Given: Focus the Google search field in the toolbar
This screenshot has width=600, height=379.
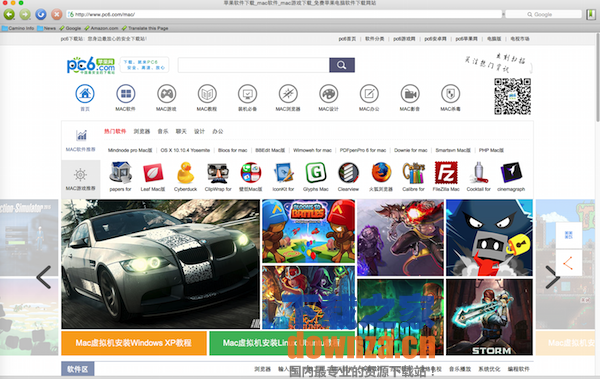Looking at the screenshot, I should click(543, 15).
